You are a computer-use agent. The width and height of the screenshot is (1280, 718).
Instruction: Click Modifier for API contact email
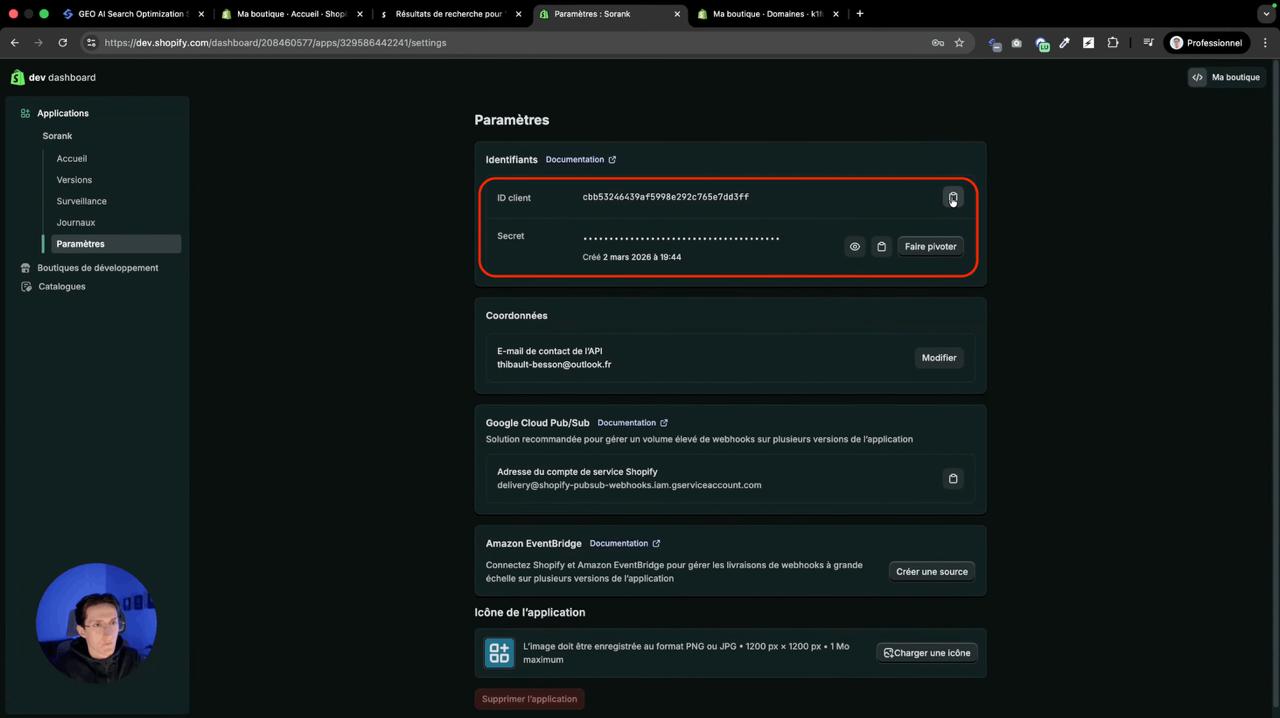click(939, 358)
